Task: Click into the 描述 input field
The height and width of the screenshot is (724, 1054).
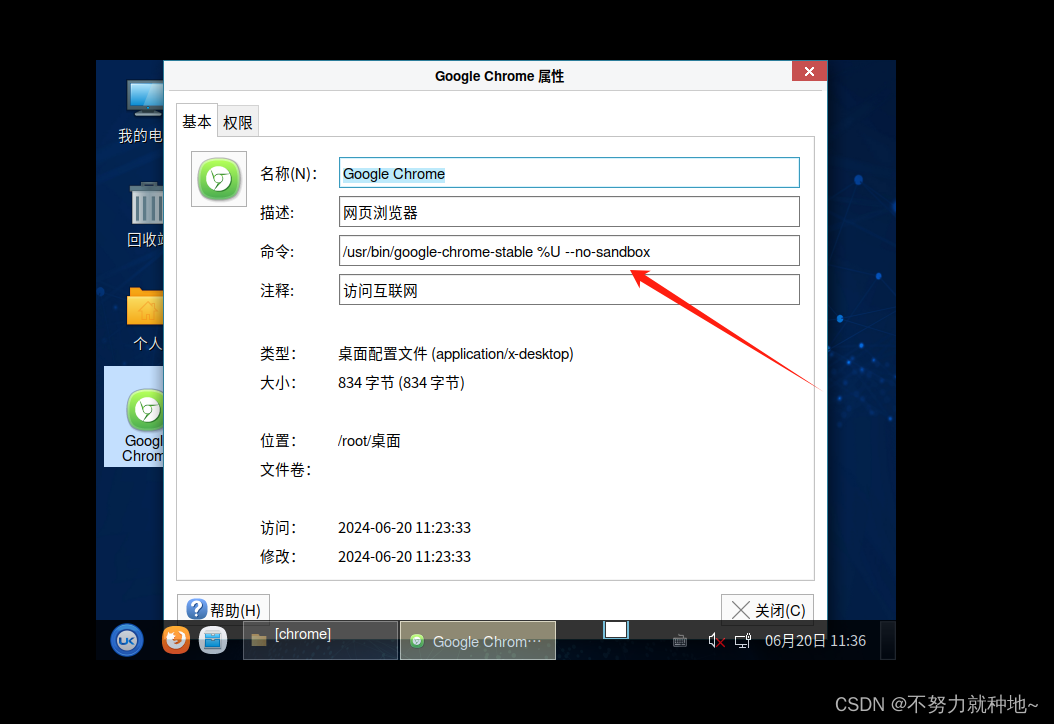Action: coord(569,212)
